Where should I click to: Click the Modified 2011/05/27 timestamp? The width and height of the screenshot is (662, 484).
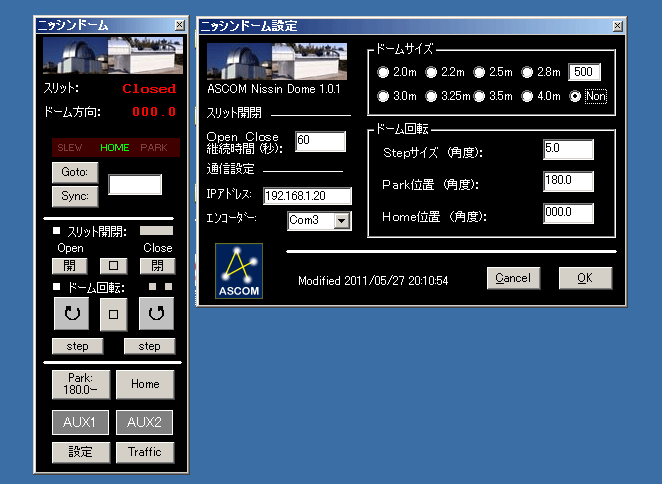[373, 281]
